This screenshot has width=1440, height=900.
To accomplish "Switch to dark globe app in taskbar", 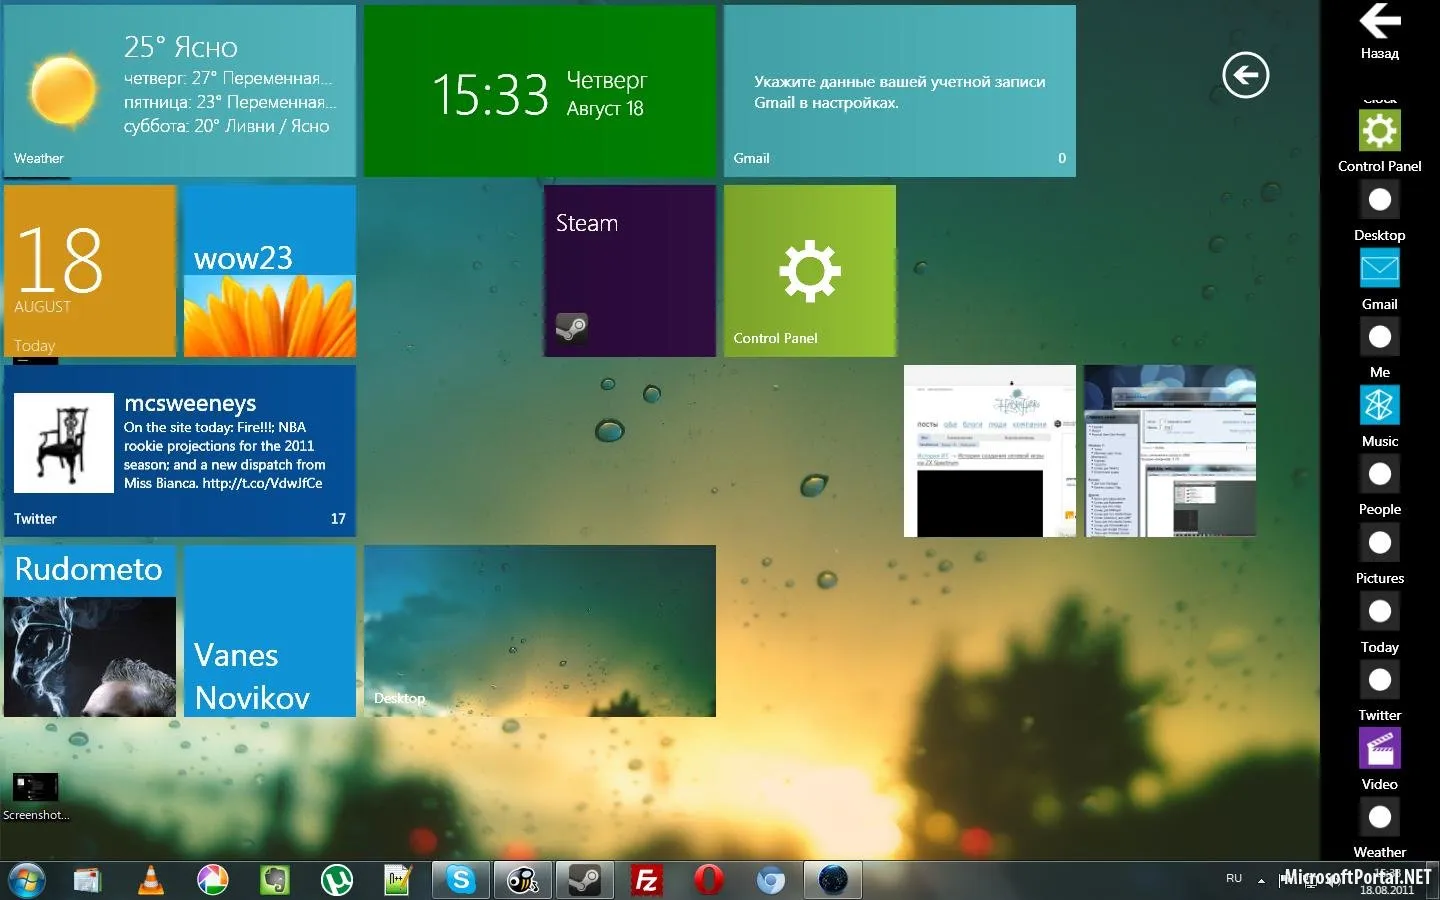I will [833, 880].
